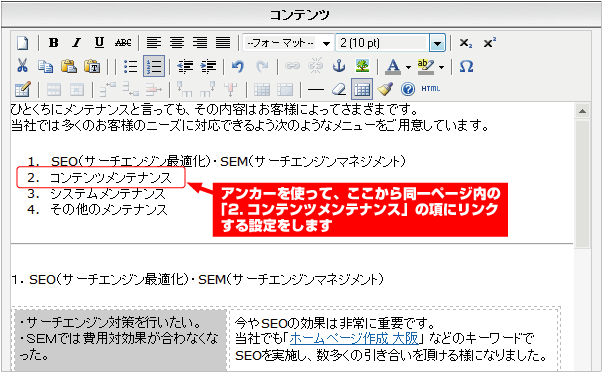602x372 pixels.
Task: Click the paste as plain text icon
Action: [92, 66]
